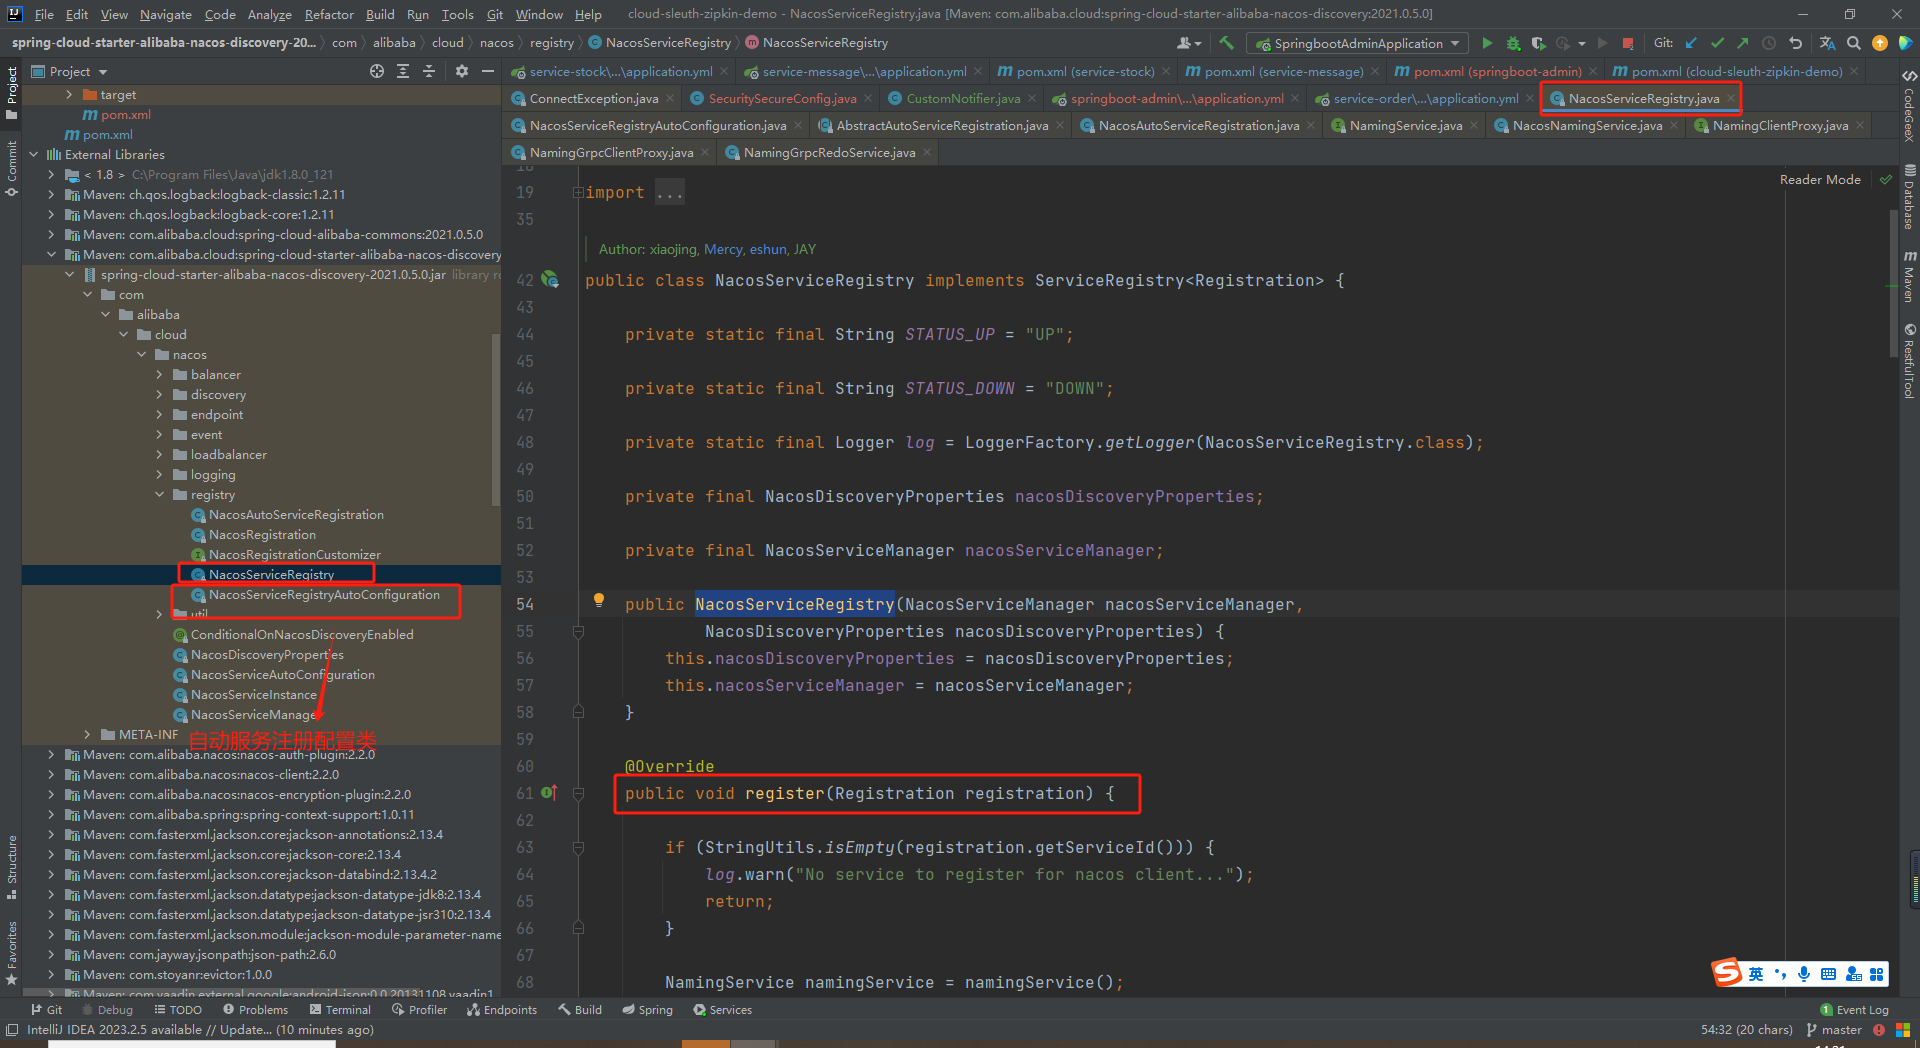Fold the constructor body at line 55
The width and height of the screenshot is (1920, 1048).
point(578,631)
